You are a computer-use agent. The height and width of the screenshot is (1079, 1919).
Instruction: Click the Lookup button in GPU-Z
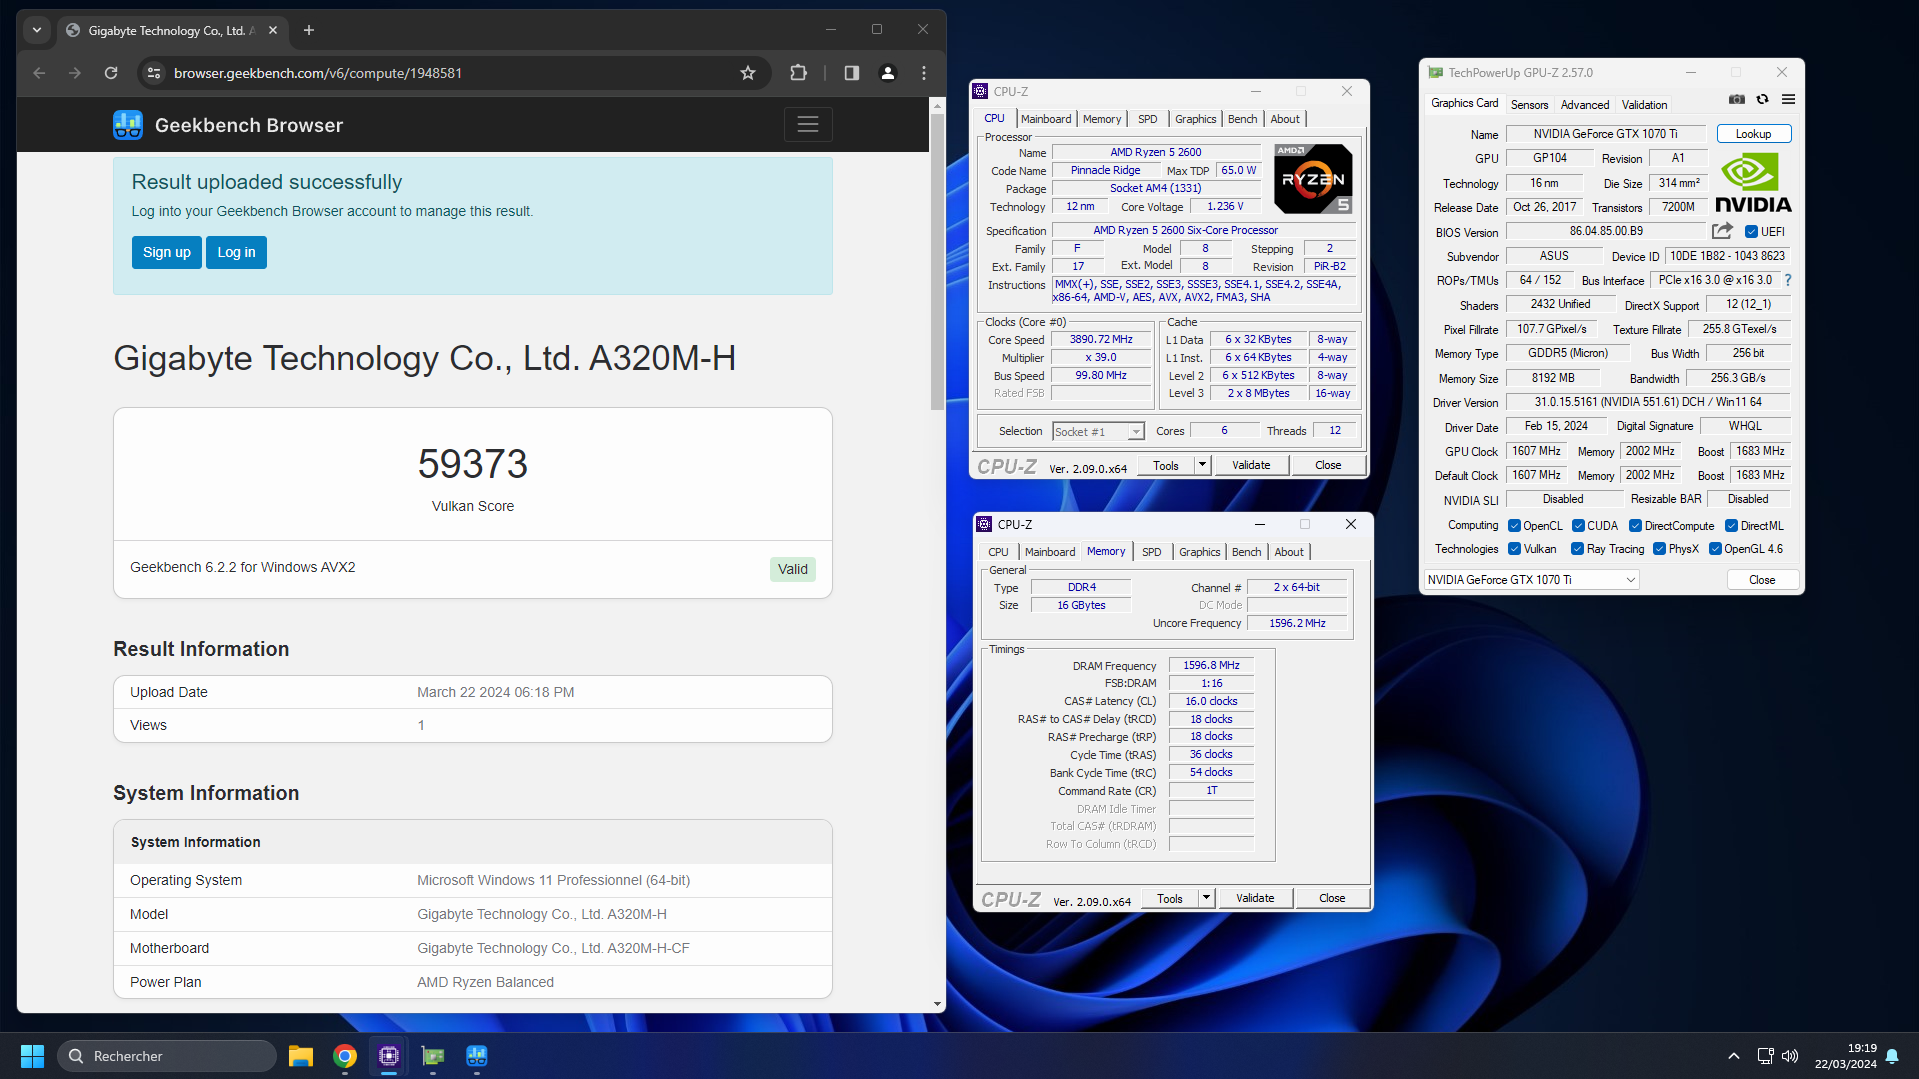pos(1753,134)
